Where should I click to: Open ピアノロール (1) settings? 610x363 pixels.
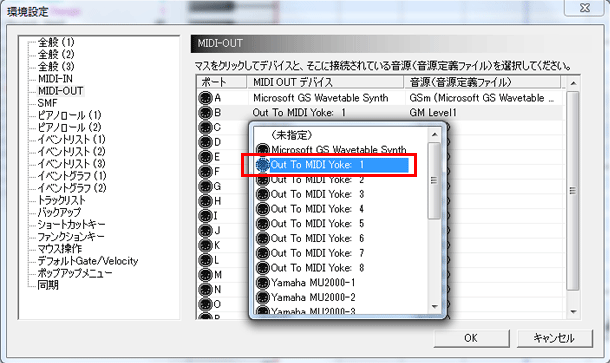tap(69, 115)
